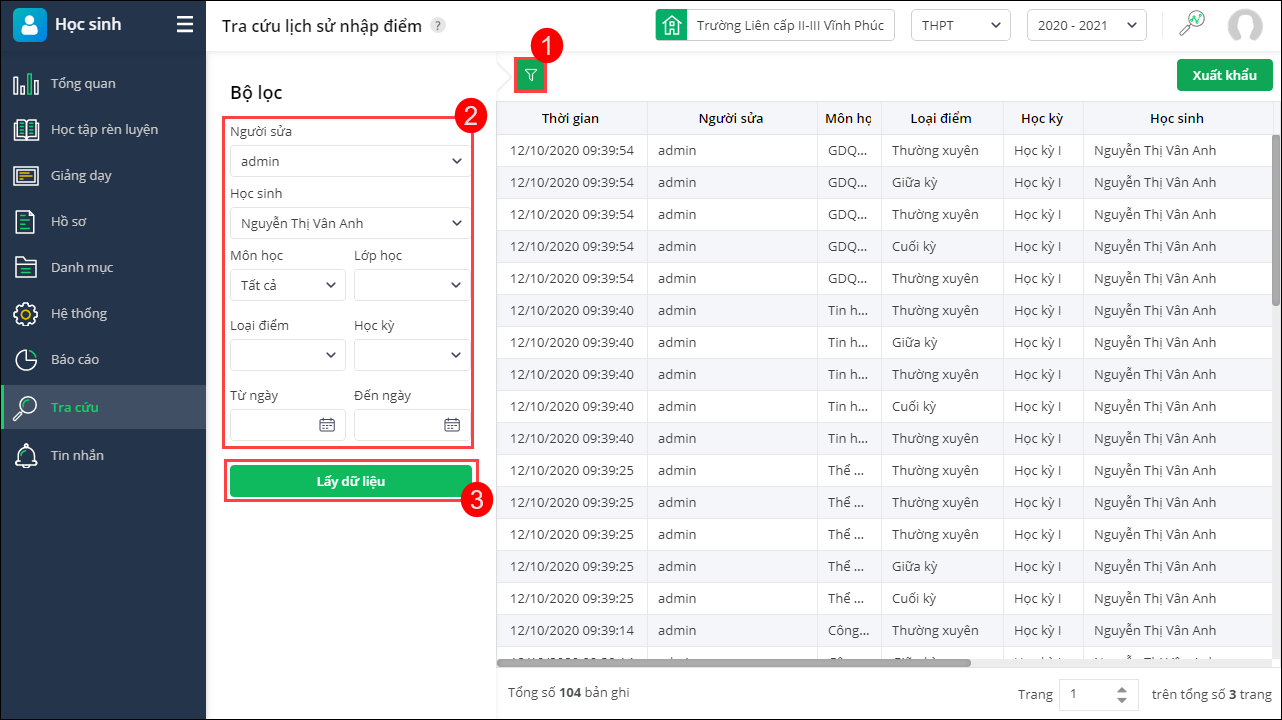Click the page number stepper arrows
This screenshot has width=1282, height=720.
click(x=1122, y=694)
